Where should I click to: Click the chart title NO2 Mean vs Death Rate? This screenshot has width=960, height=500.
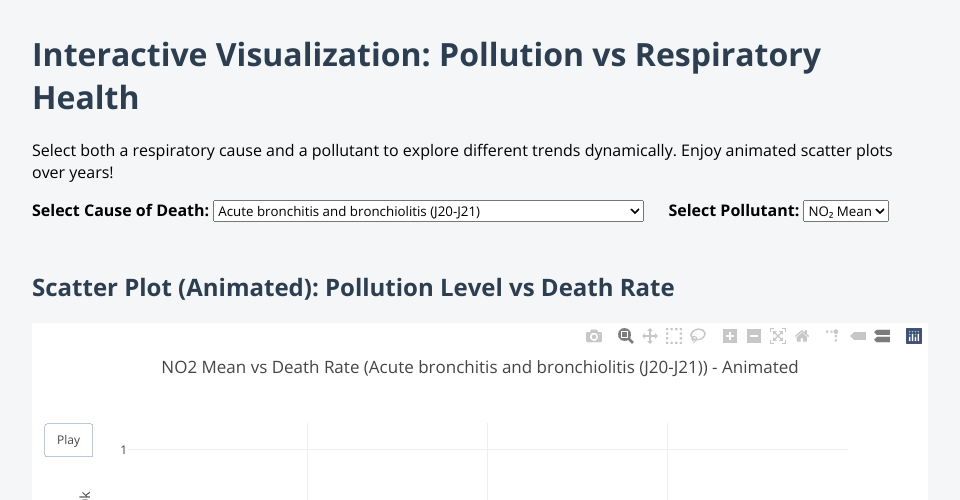click(480, 367)
